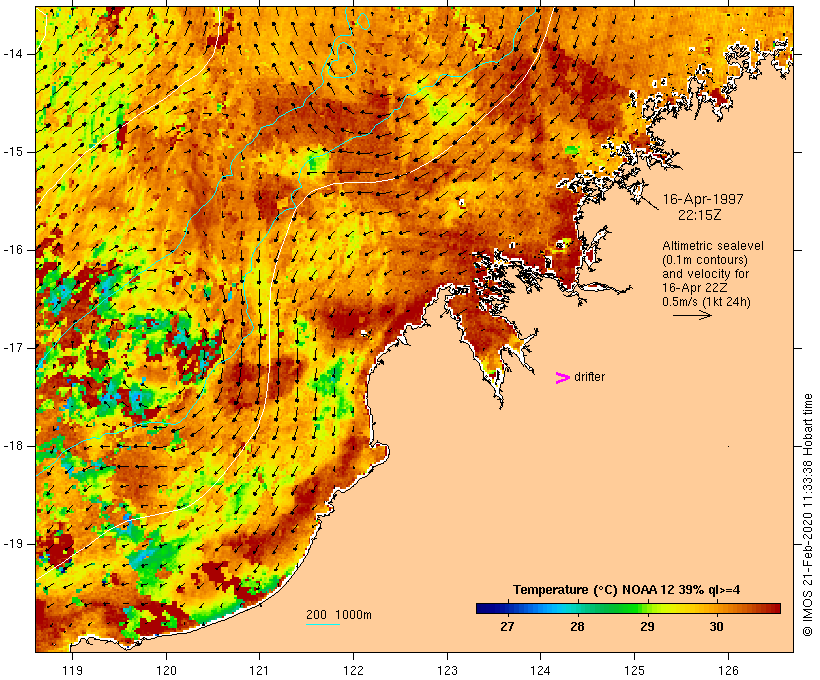Click the 125 longitude axis label
Viewport: 820px width, 680px height.
click(634, 670)
